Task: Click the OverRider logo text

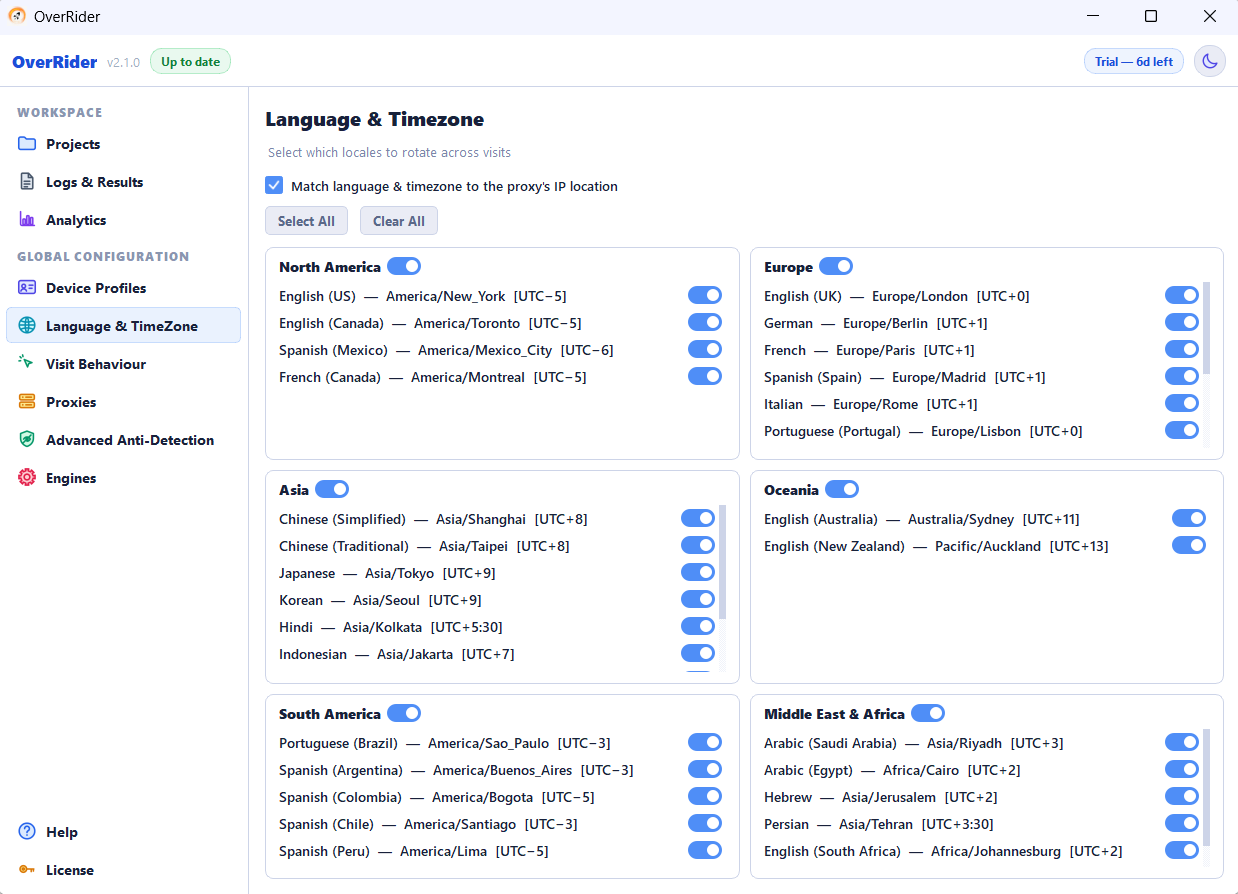Action: tap(55, 62)
